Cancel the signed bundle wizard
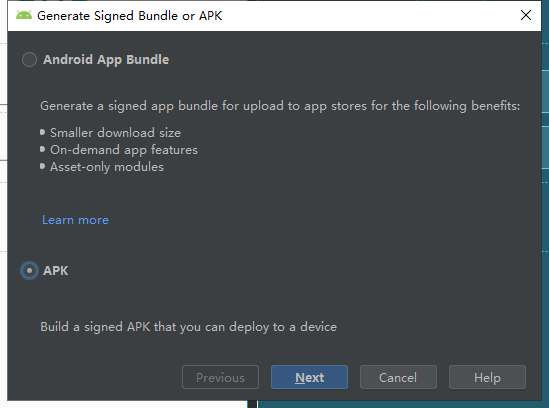Image resolution: width=549 pixels, height=408 pixels. pos(398,377)
